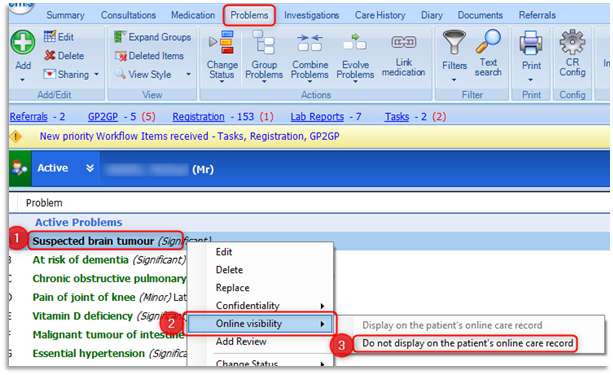The height and width of the screenshot is (375, 613).
Task: Open the Print dropdown arrow
Action: coord(531,80)
